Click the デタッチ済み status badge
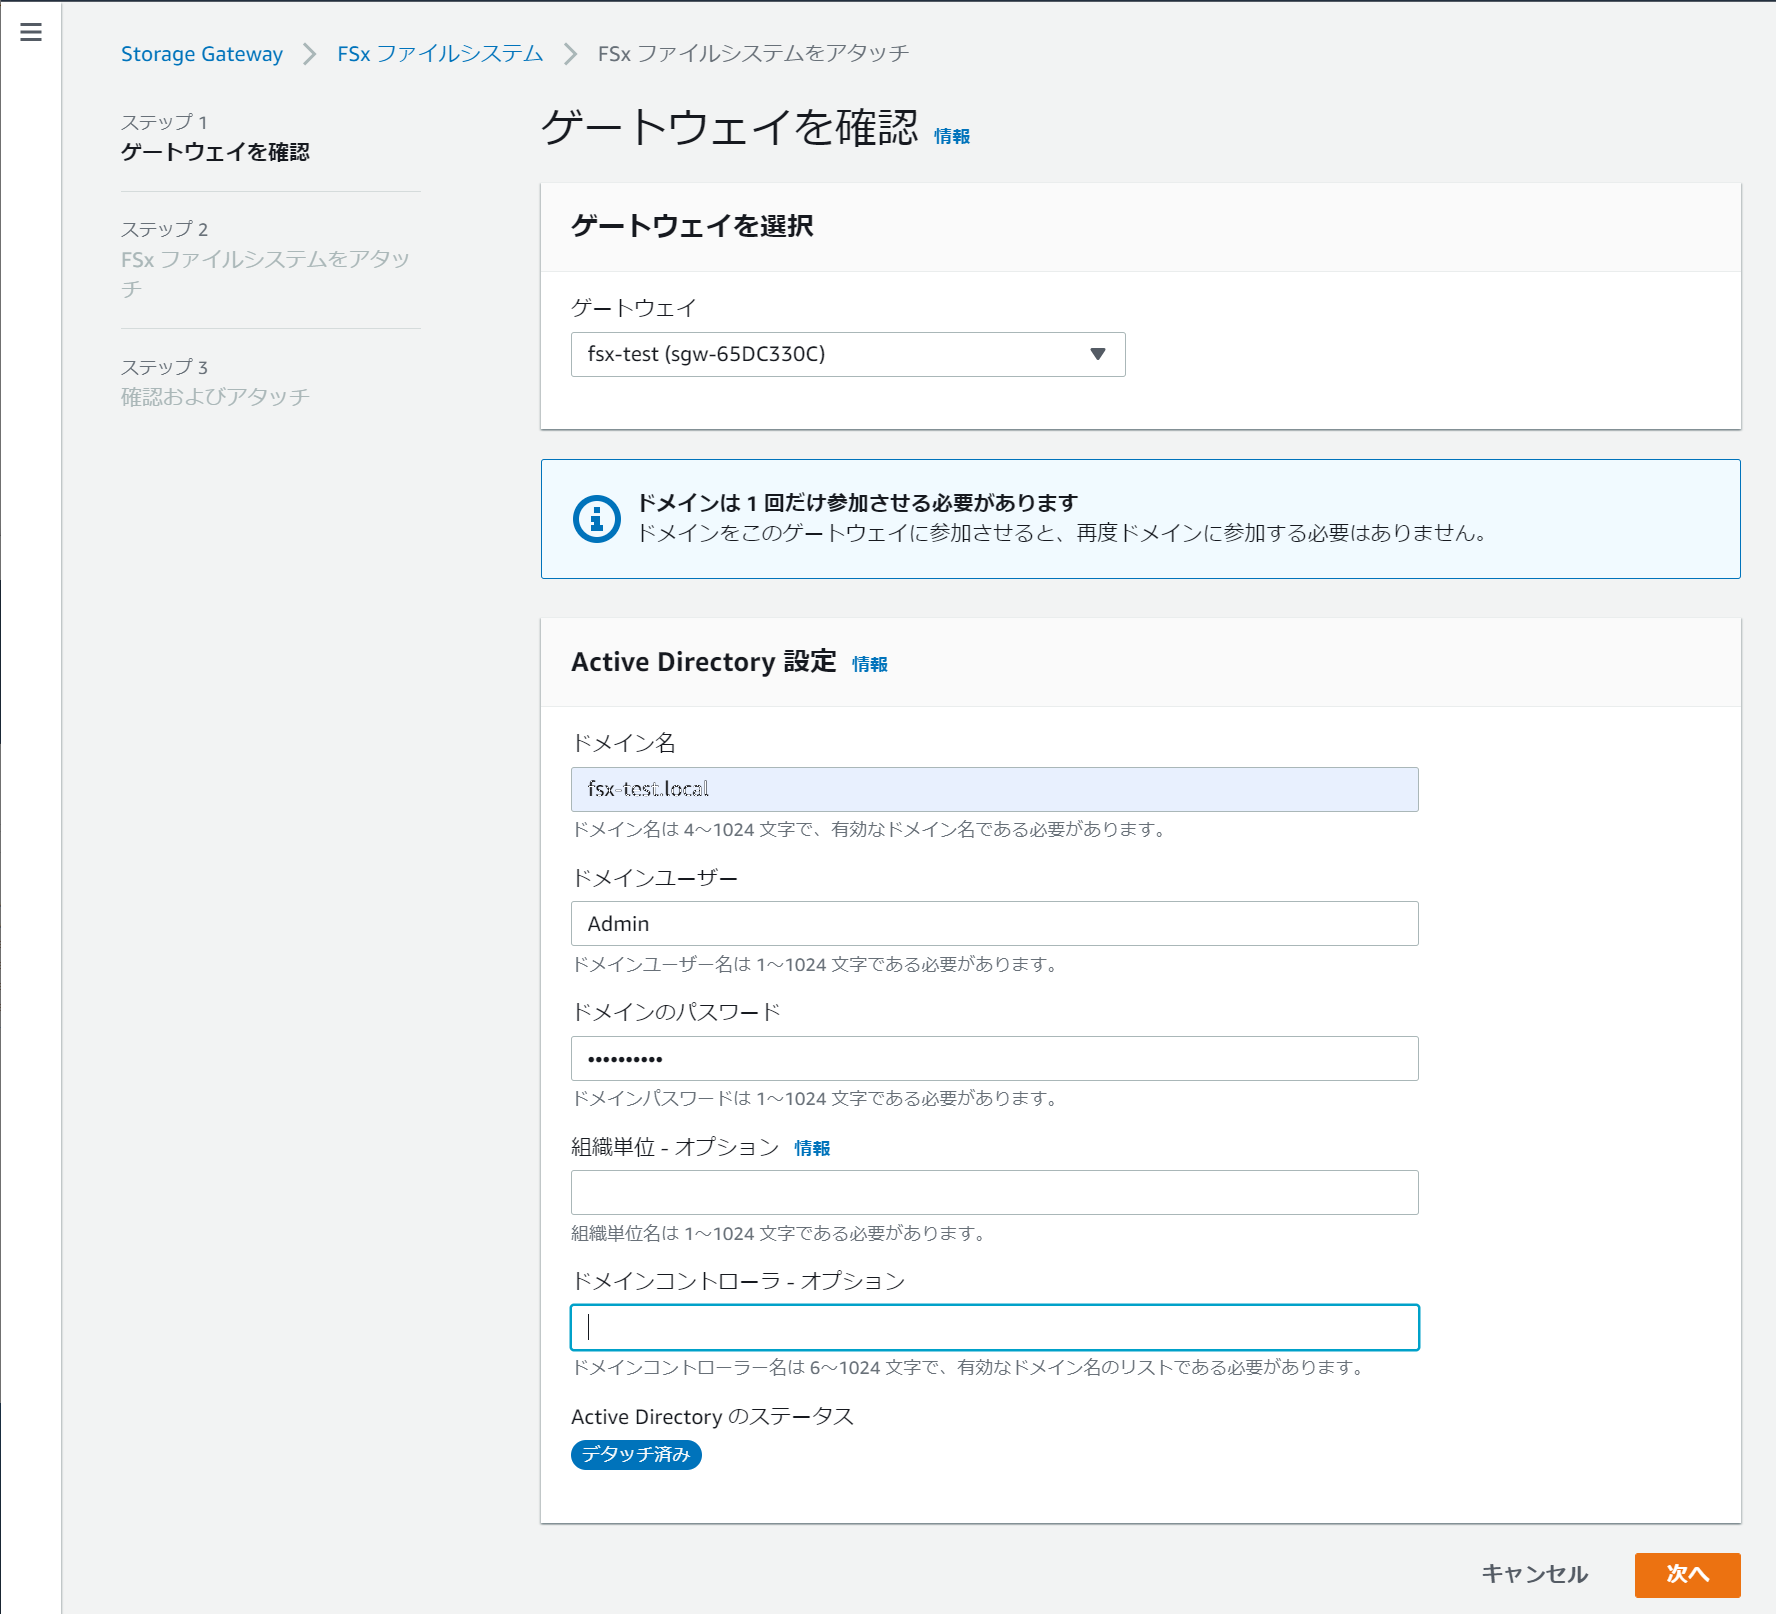The image size is (1776, 1614). pyautogui.click(x=636, y=1454)
